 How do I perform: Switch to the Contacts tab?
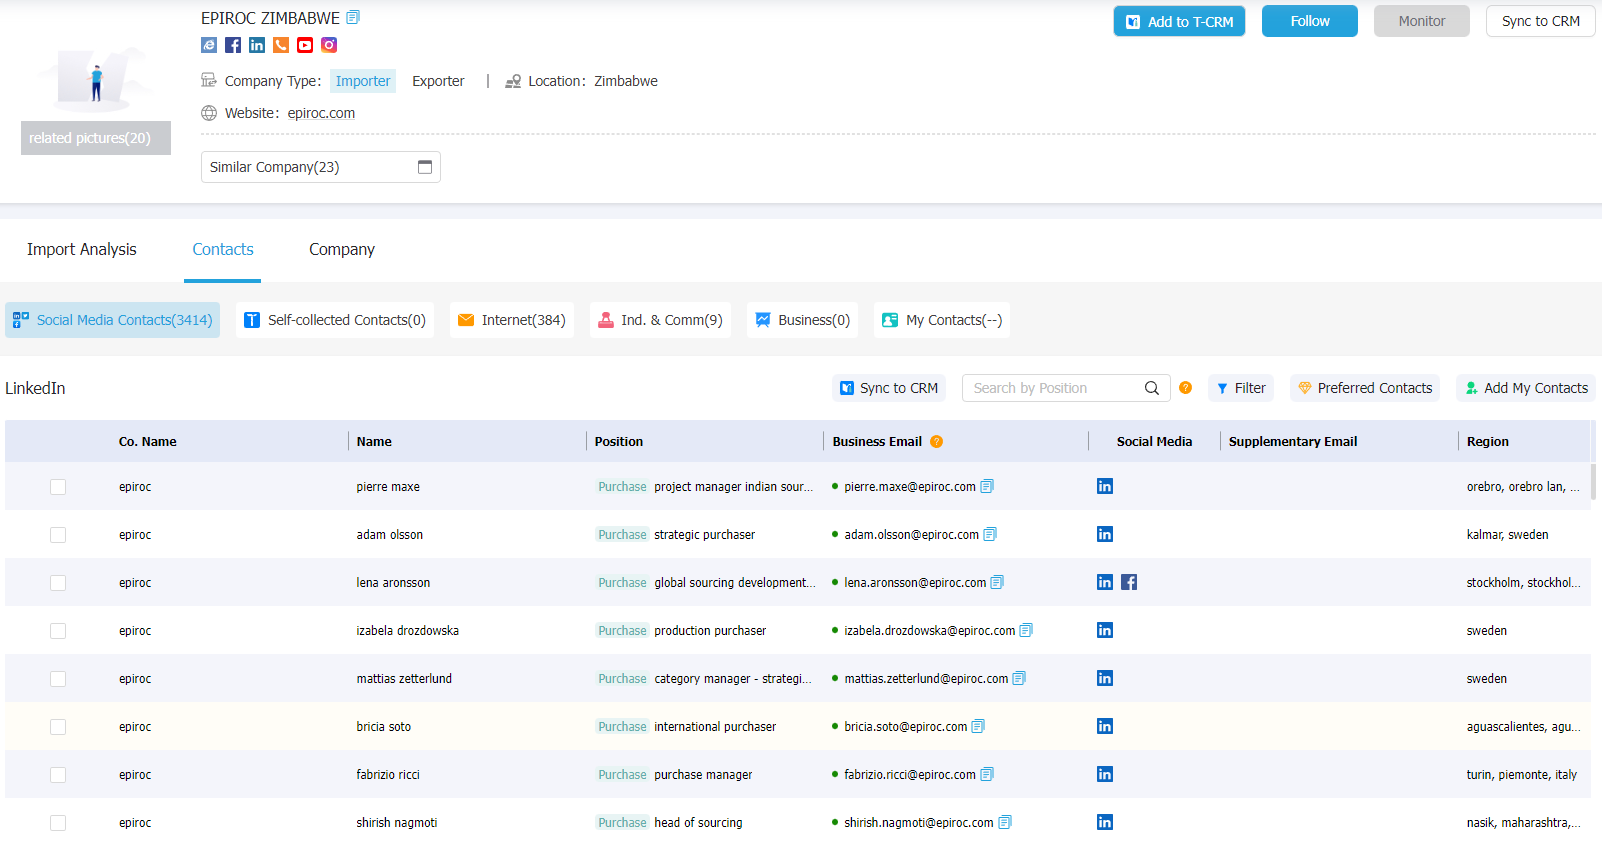pyautogui.click(x=223, y=250)
